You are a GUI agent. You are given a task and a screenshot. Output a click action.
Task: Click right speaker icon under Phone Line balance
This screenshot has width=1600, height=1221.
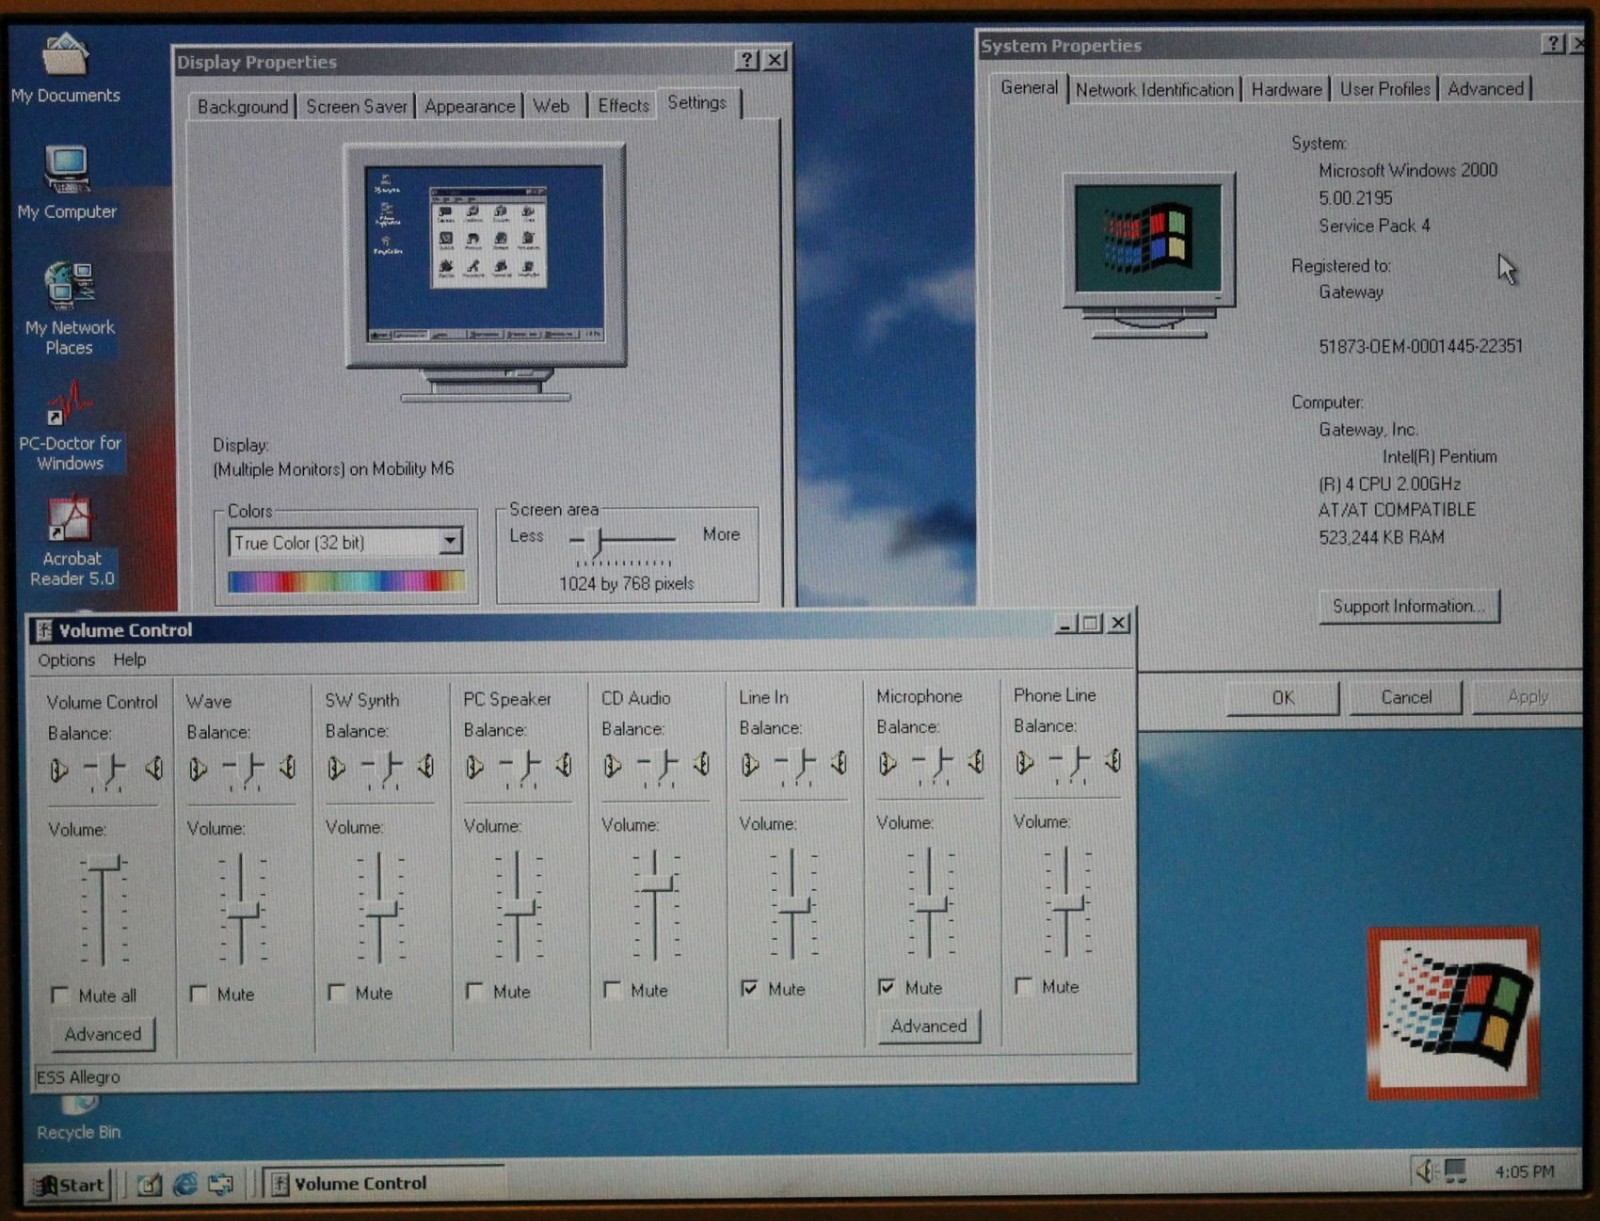point(1113,761)
